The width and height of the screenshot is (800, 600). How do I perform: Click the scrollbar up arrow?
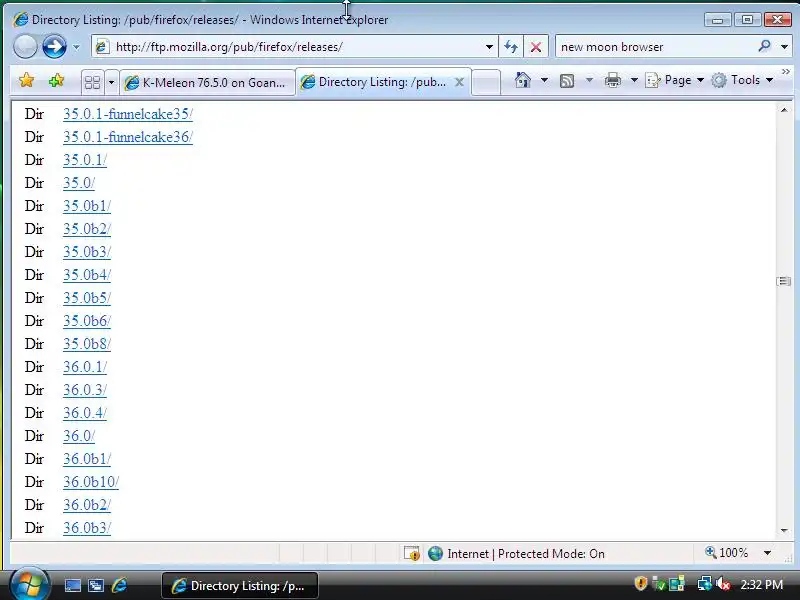point(784,110)
